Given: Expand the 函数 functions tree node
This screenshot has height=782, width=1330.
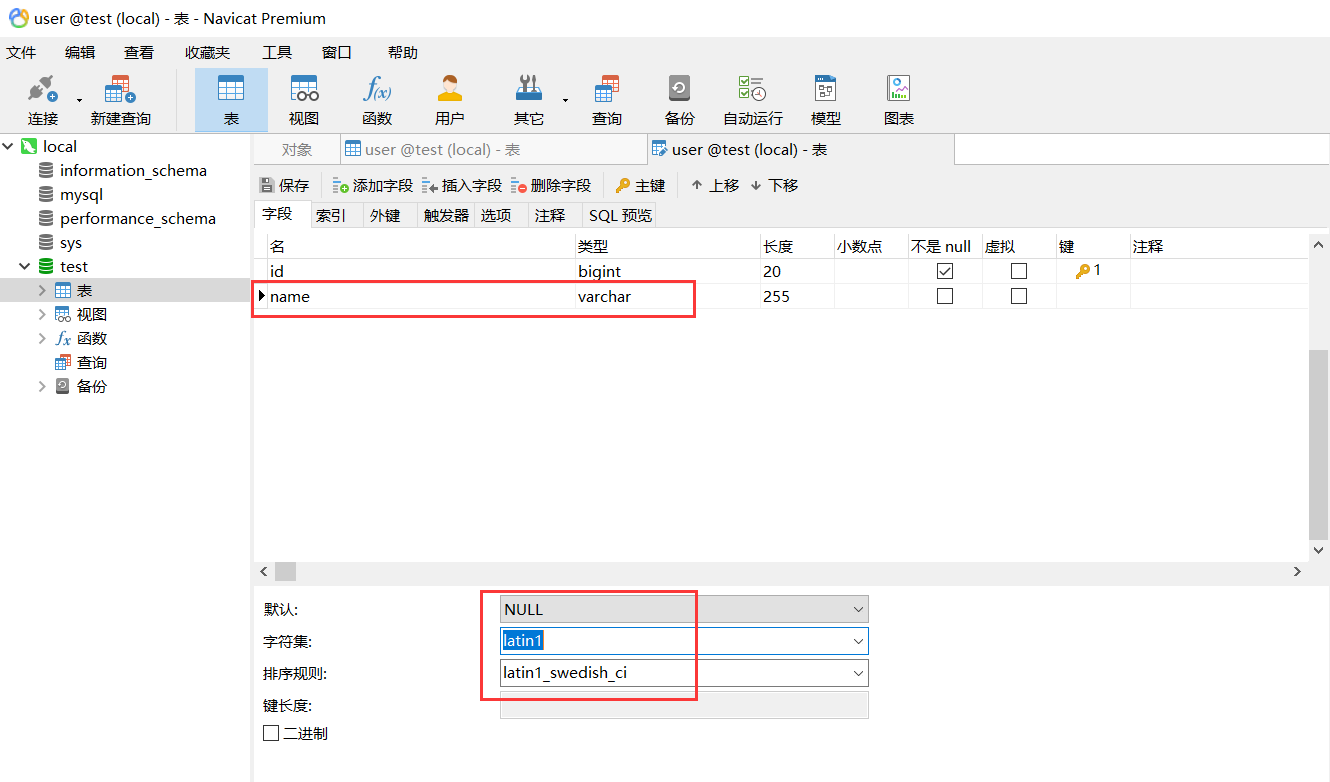Looking at the screenshot, I should pos(42,339).
